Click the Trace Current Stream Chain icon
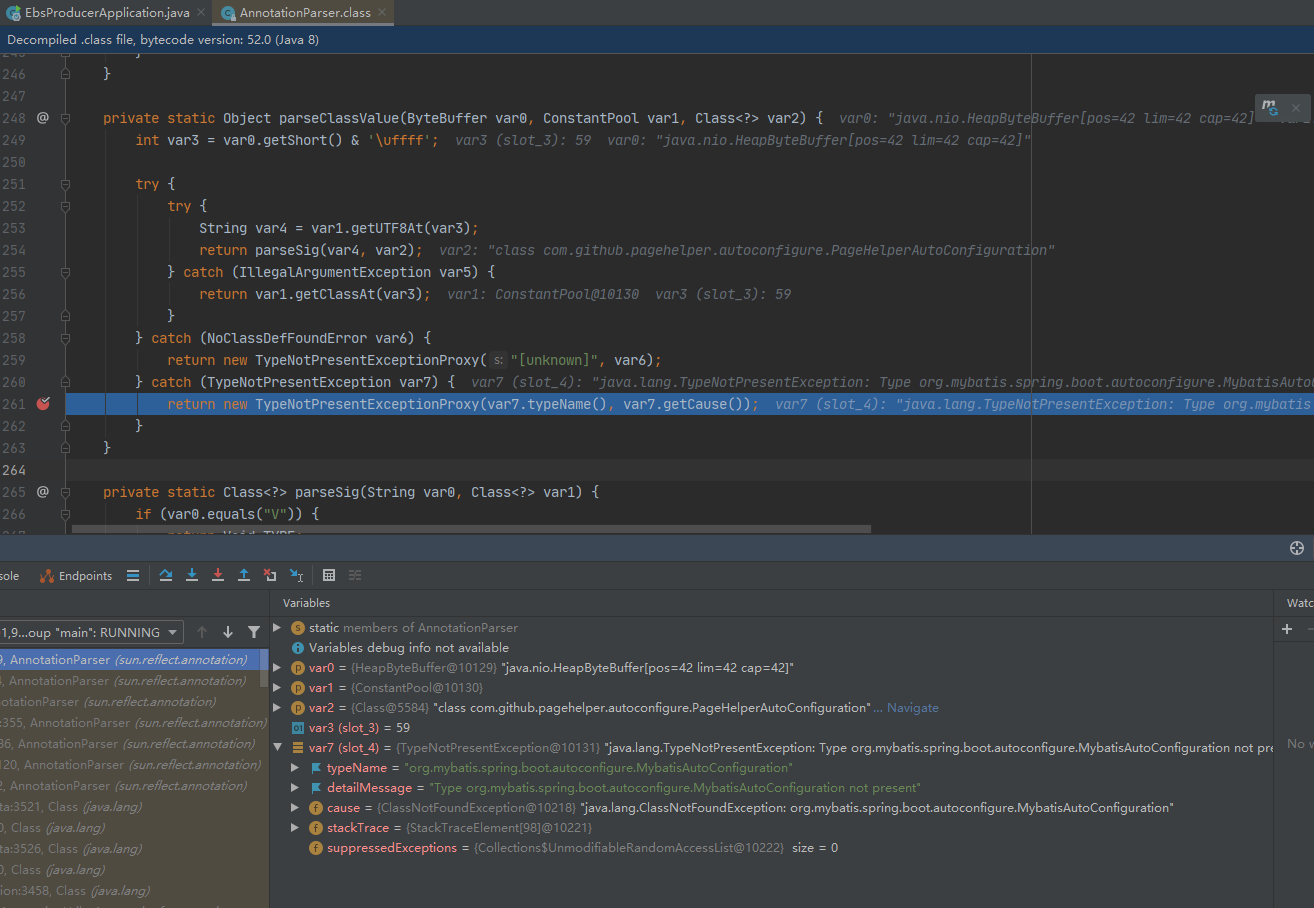The height and width of the screenshot is (908, 1314). tap(354, 575)
